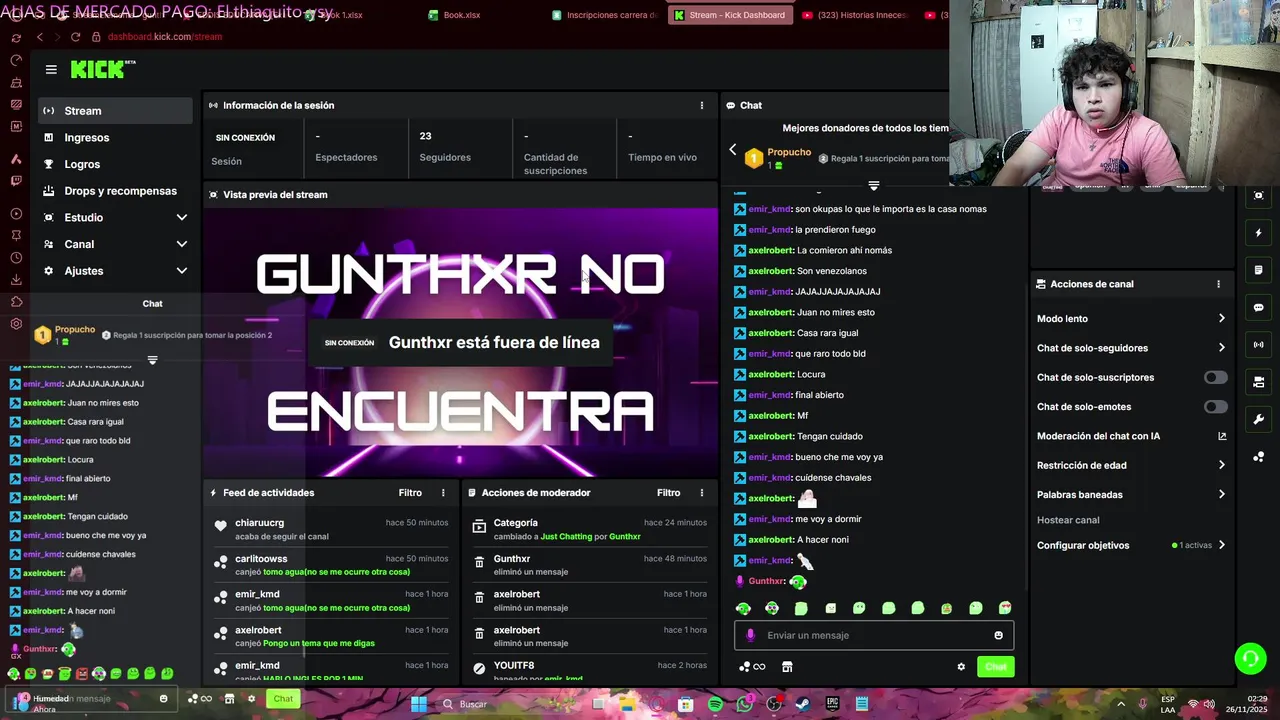Open the hamburger menu beside Kick logo
Viewport: 1280px width, 720px height.
pos(51,69)
